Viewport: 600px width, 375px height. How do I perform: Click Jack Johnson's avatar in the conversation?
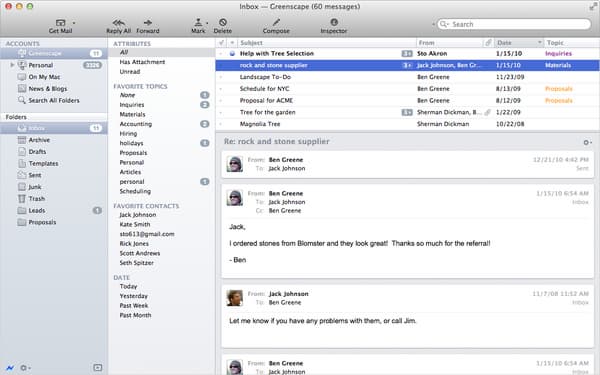(x=235, y=298)
